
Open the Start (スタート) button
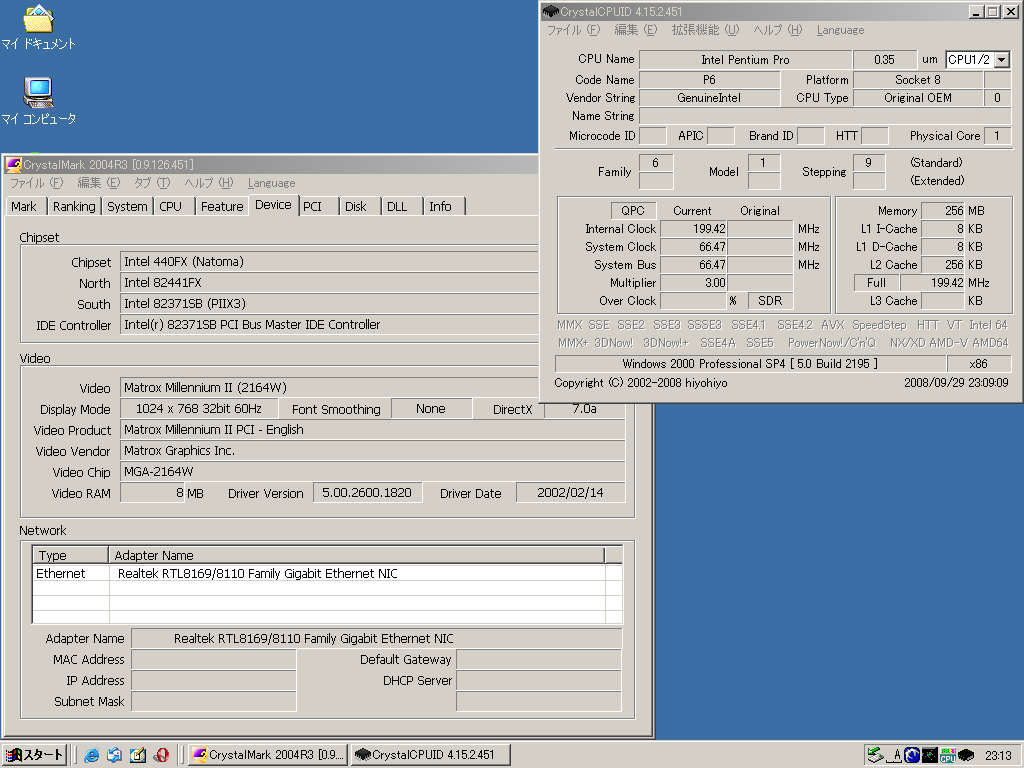(x=35, y=755)
